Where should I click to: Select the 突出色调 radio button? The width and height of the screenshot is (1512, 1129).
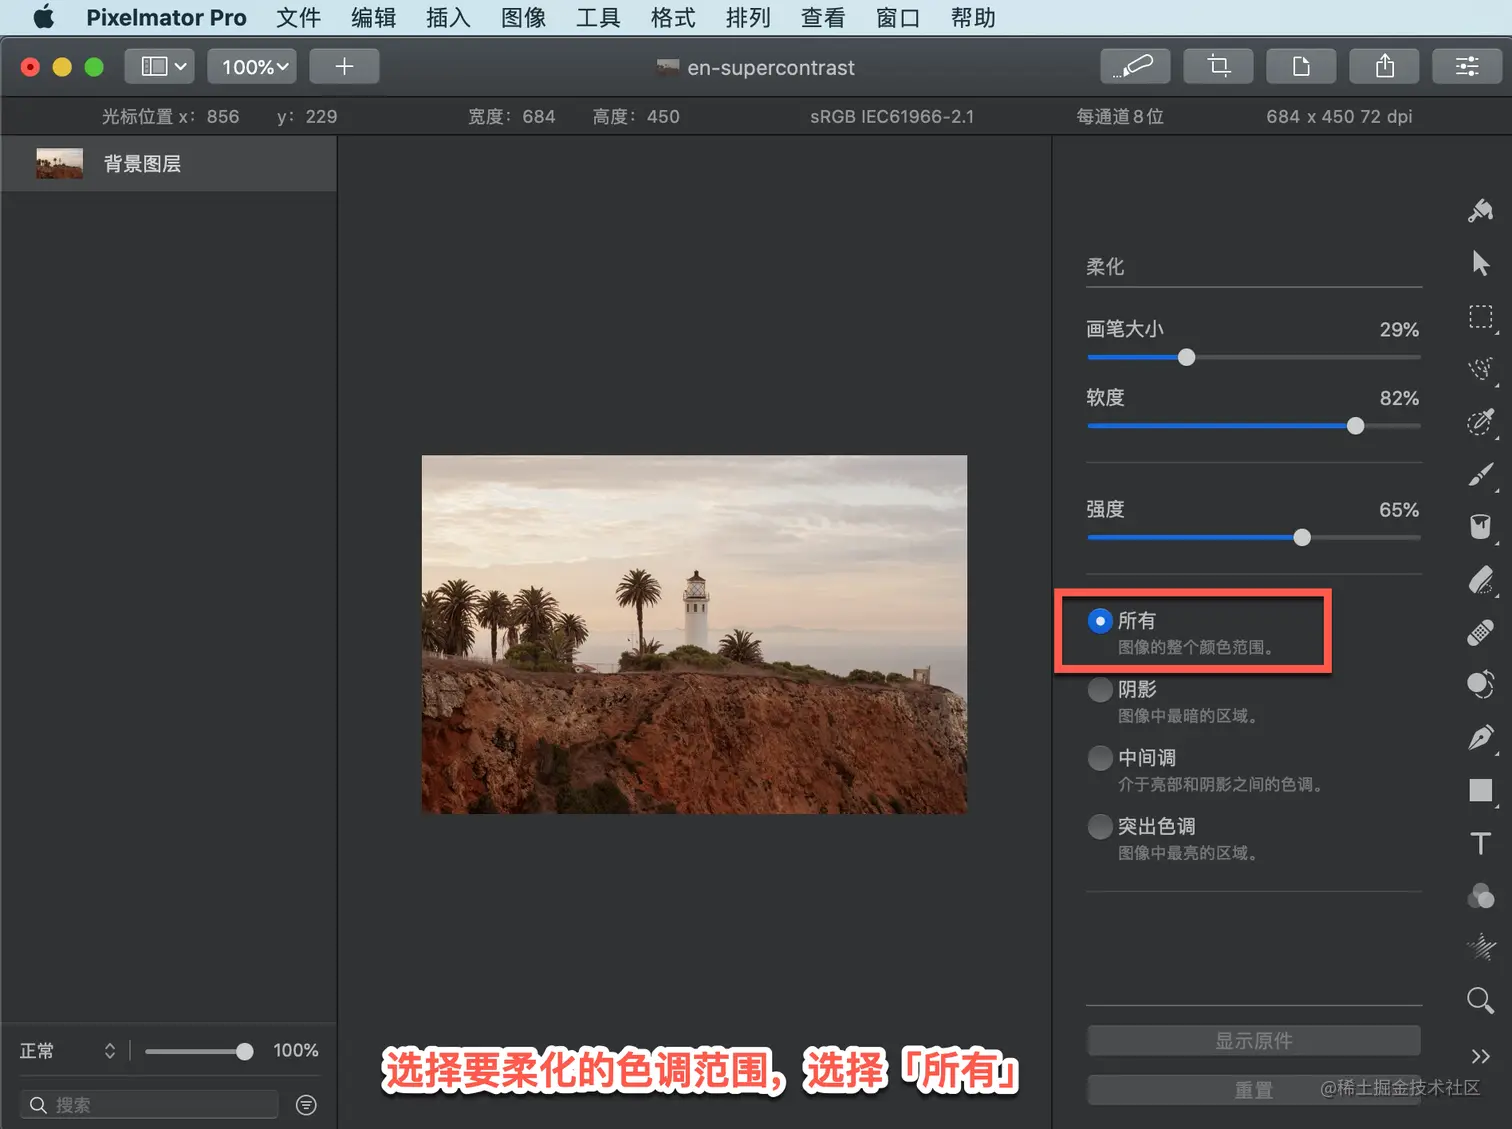pos(1100,827)
